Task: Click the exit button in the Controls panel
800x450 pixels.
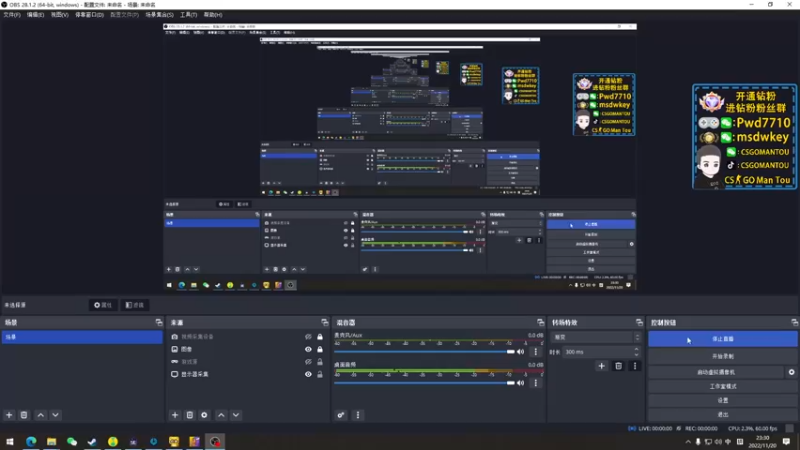Action: (722, 414)
